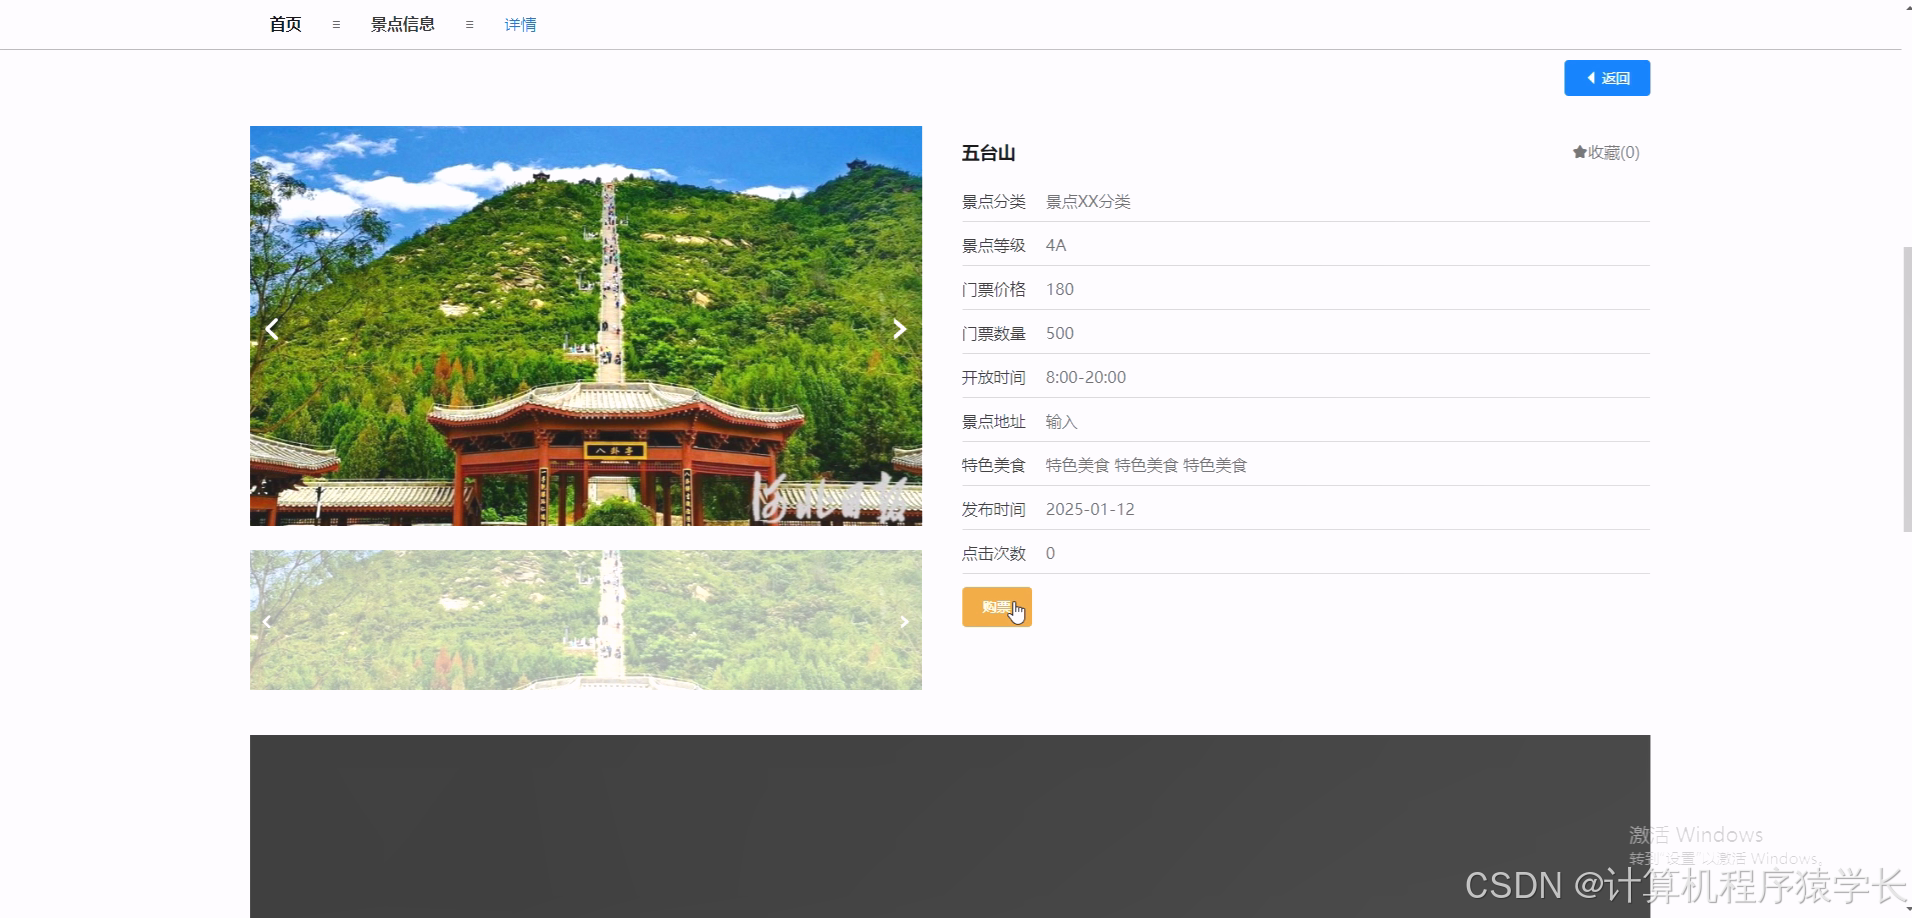Screen dimensions: 1912x918
Task: Open the 景点信息 breadcrumb link
Action: click(402, 24)
